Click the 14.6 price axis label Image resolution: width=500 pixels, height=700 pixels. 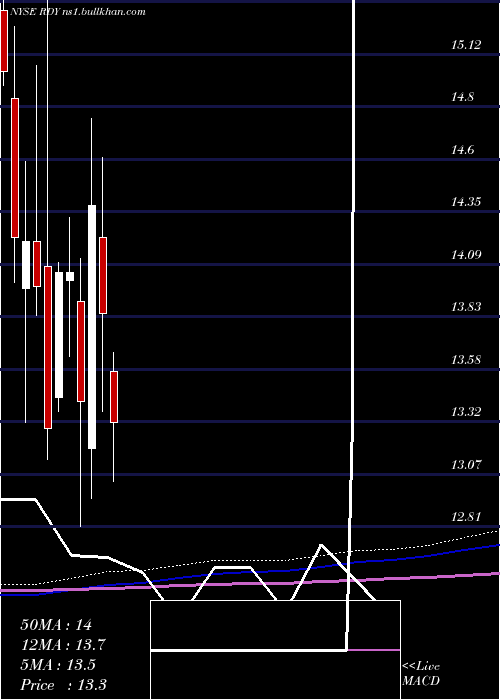[462, 150]
